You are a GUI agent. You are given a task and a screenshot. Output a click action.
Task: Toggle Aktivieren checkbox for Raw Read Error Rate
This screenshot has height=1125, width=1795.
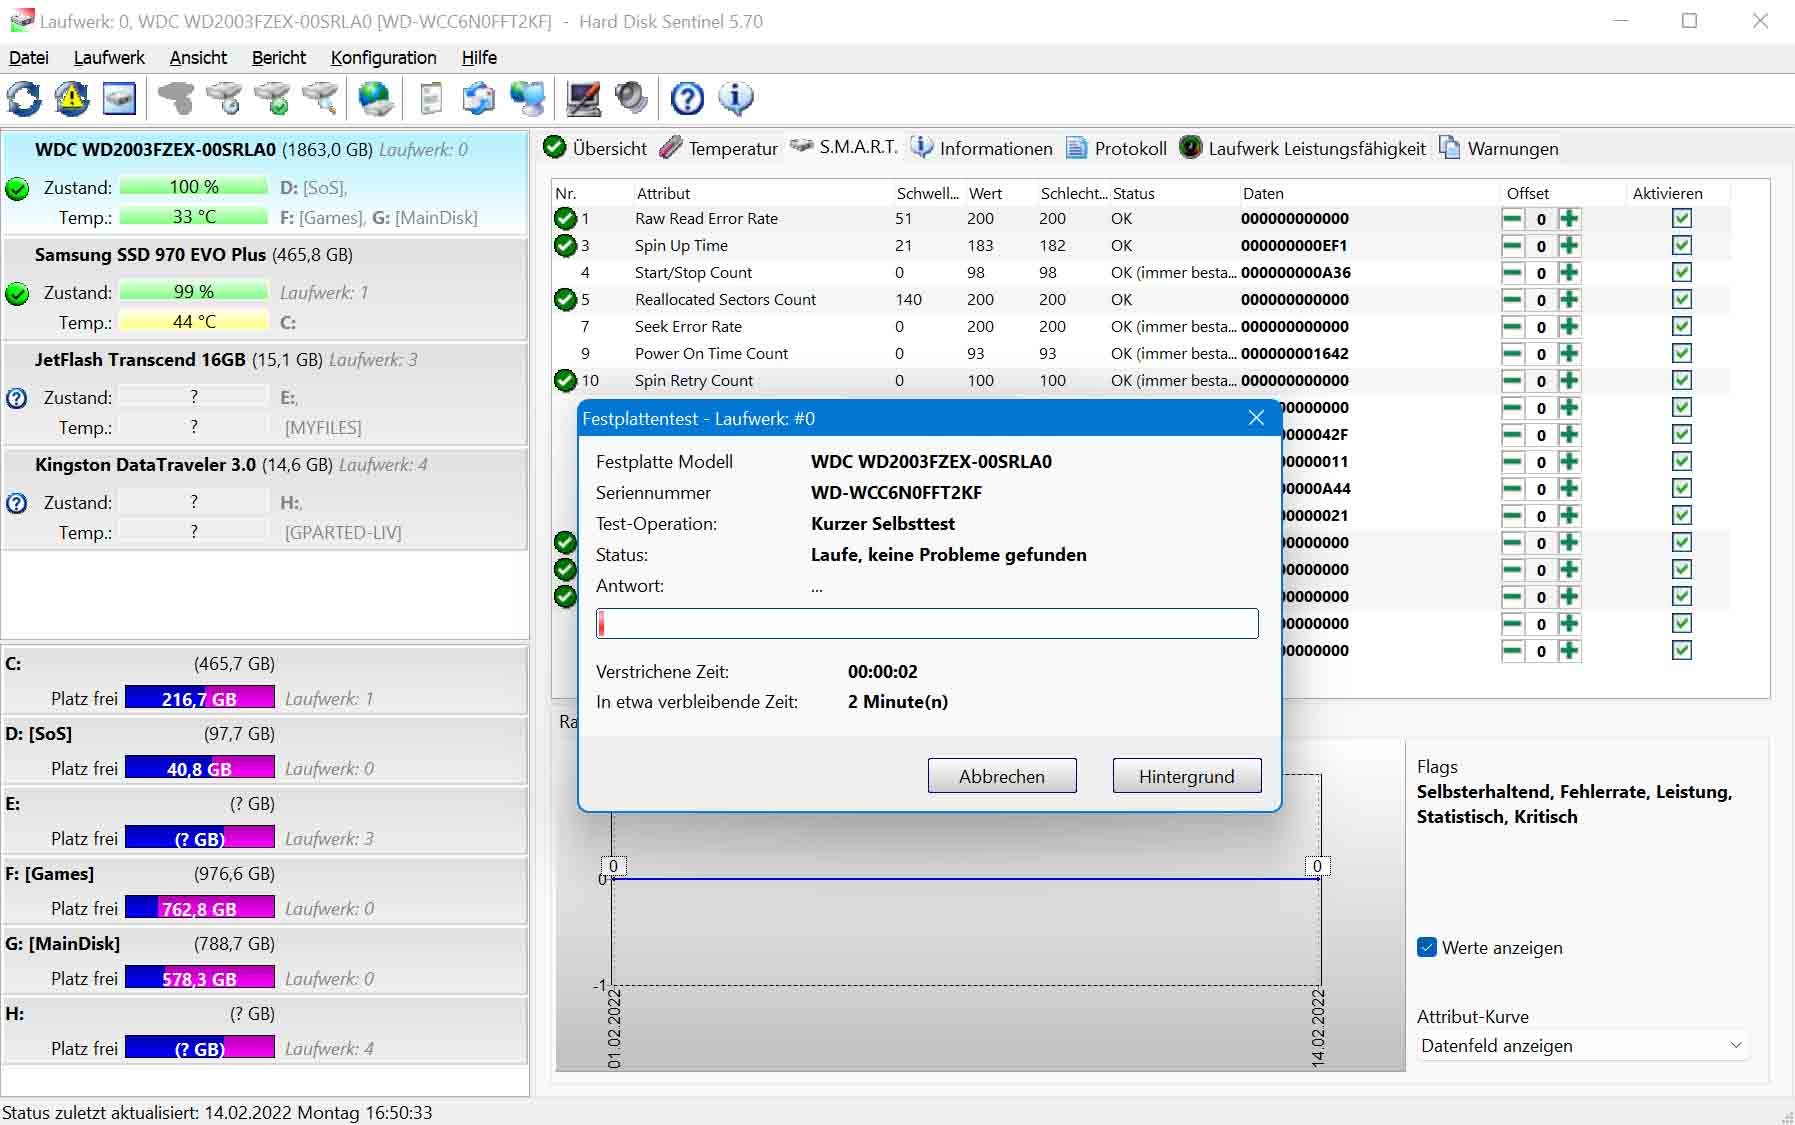1682,218
